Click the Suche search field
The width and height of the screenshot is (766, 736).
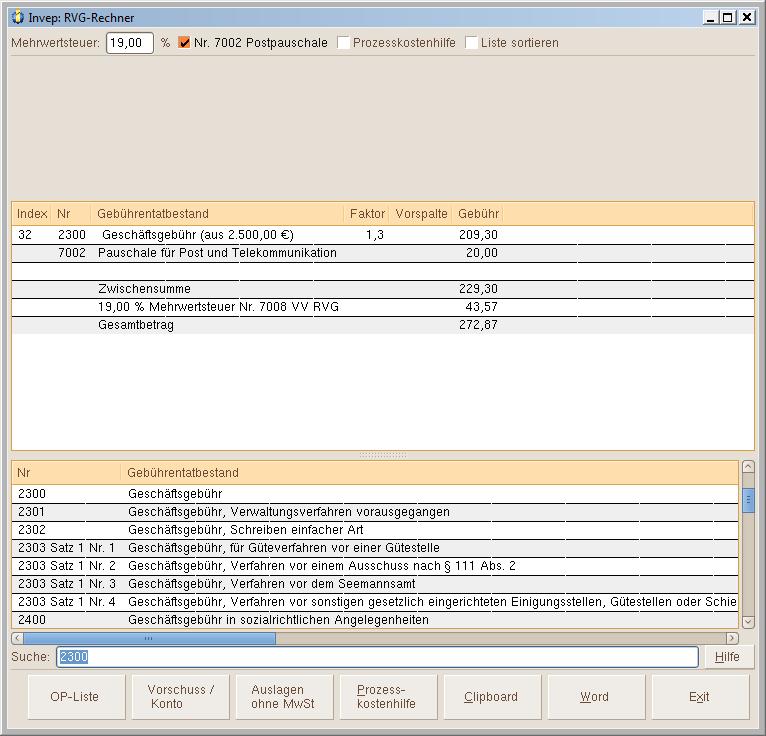tap(377, 657)
